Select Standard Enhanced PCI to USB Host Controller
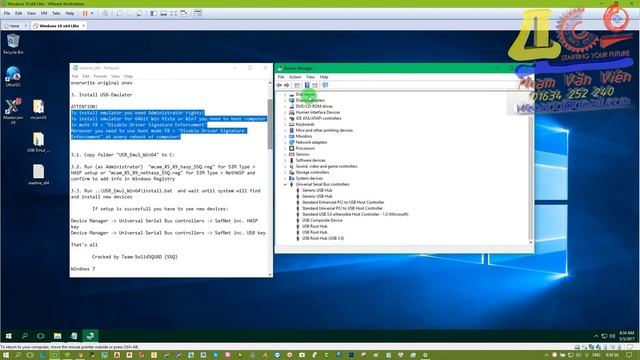The image size is (640, 360). [x=343, y=202]
